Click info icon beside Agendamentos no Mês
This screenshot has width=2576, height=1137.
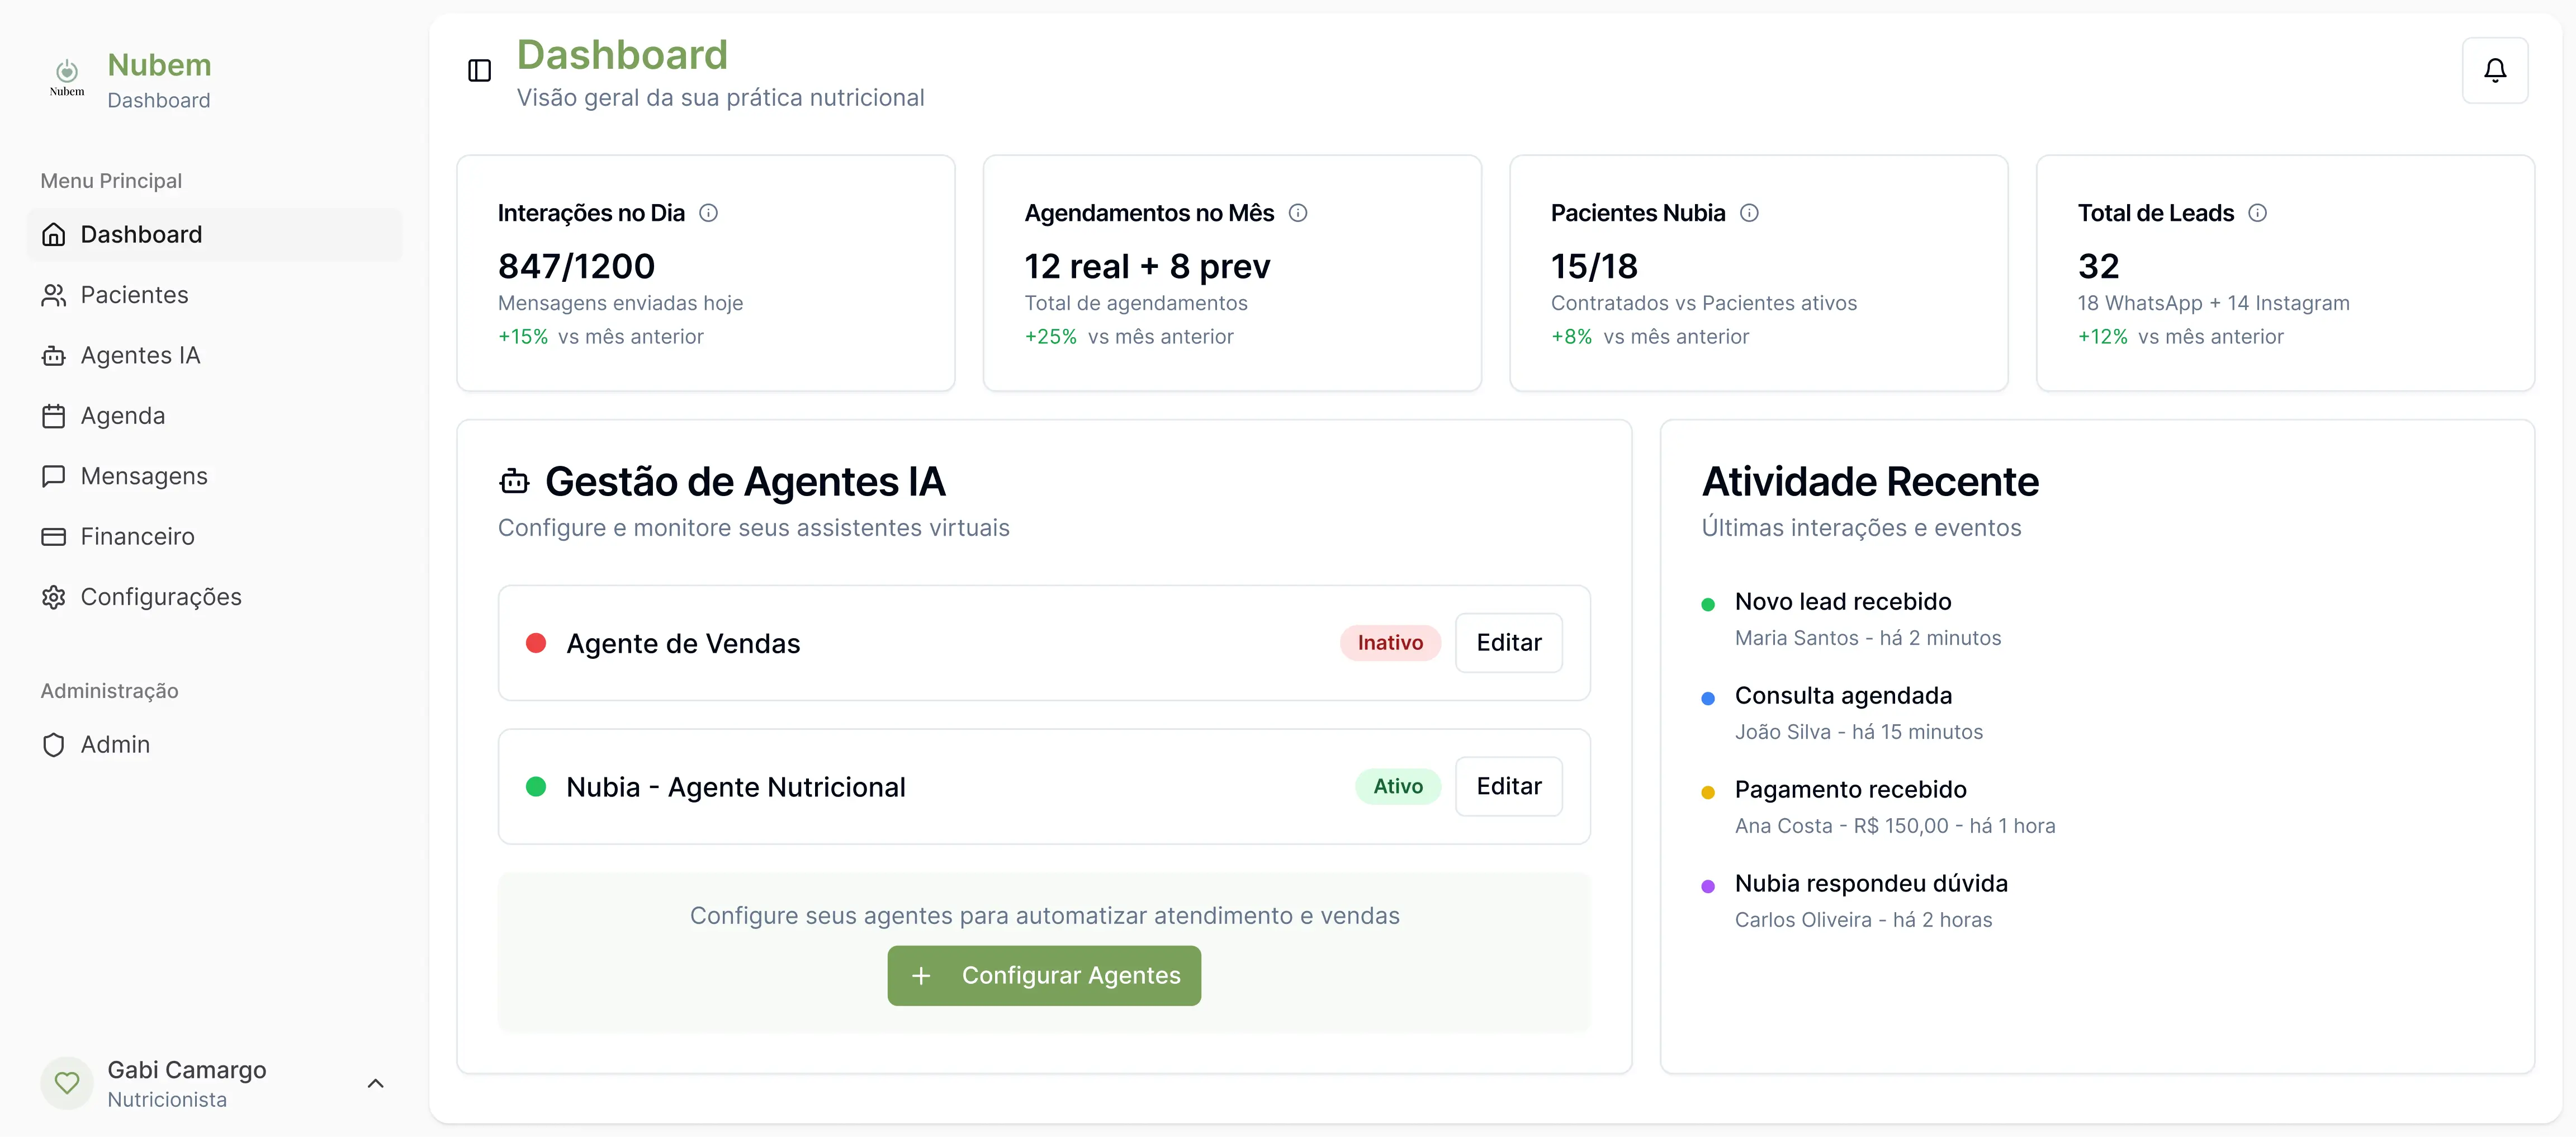(x=1297, y=213)
